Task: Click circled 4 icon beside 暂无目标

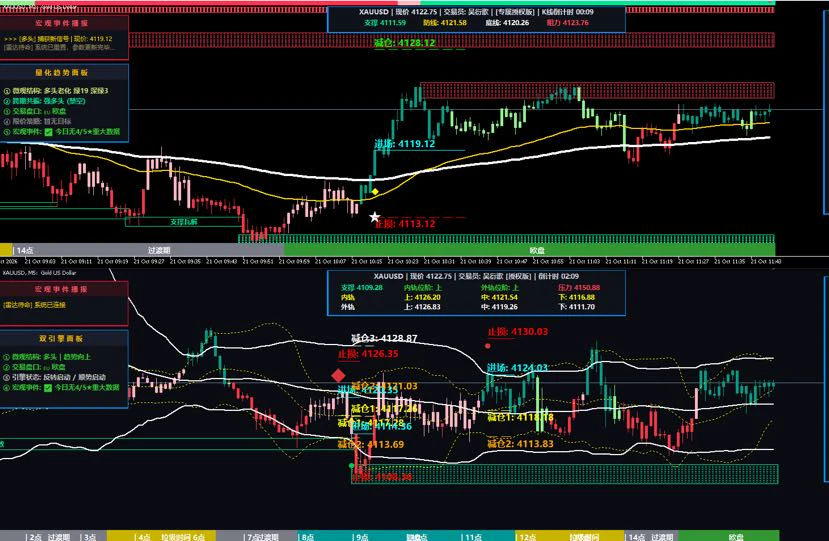Action: pyautogui.click(x=7, y=122)
